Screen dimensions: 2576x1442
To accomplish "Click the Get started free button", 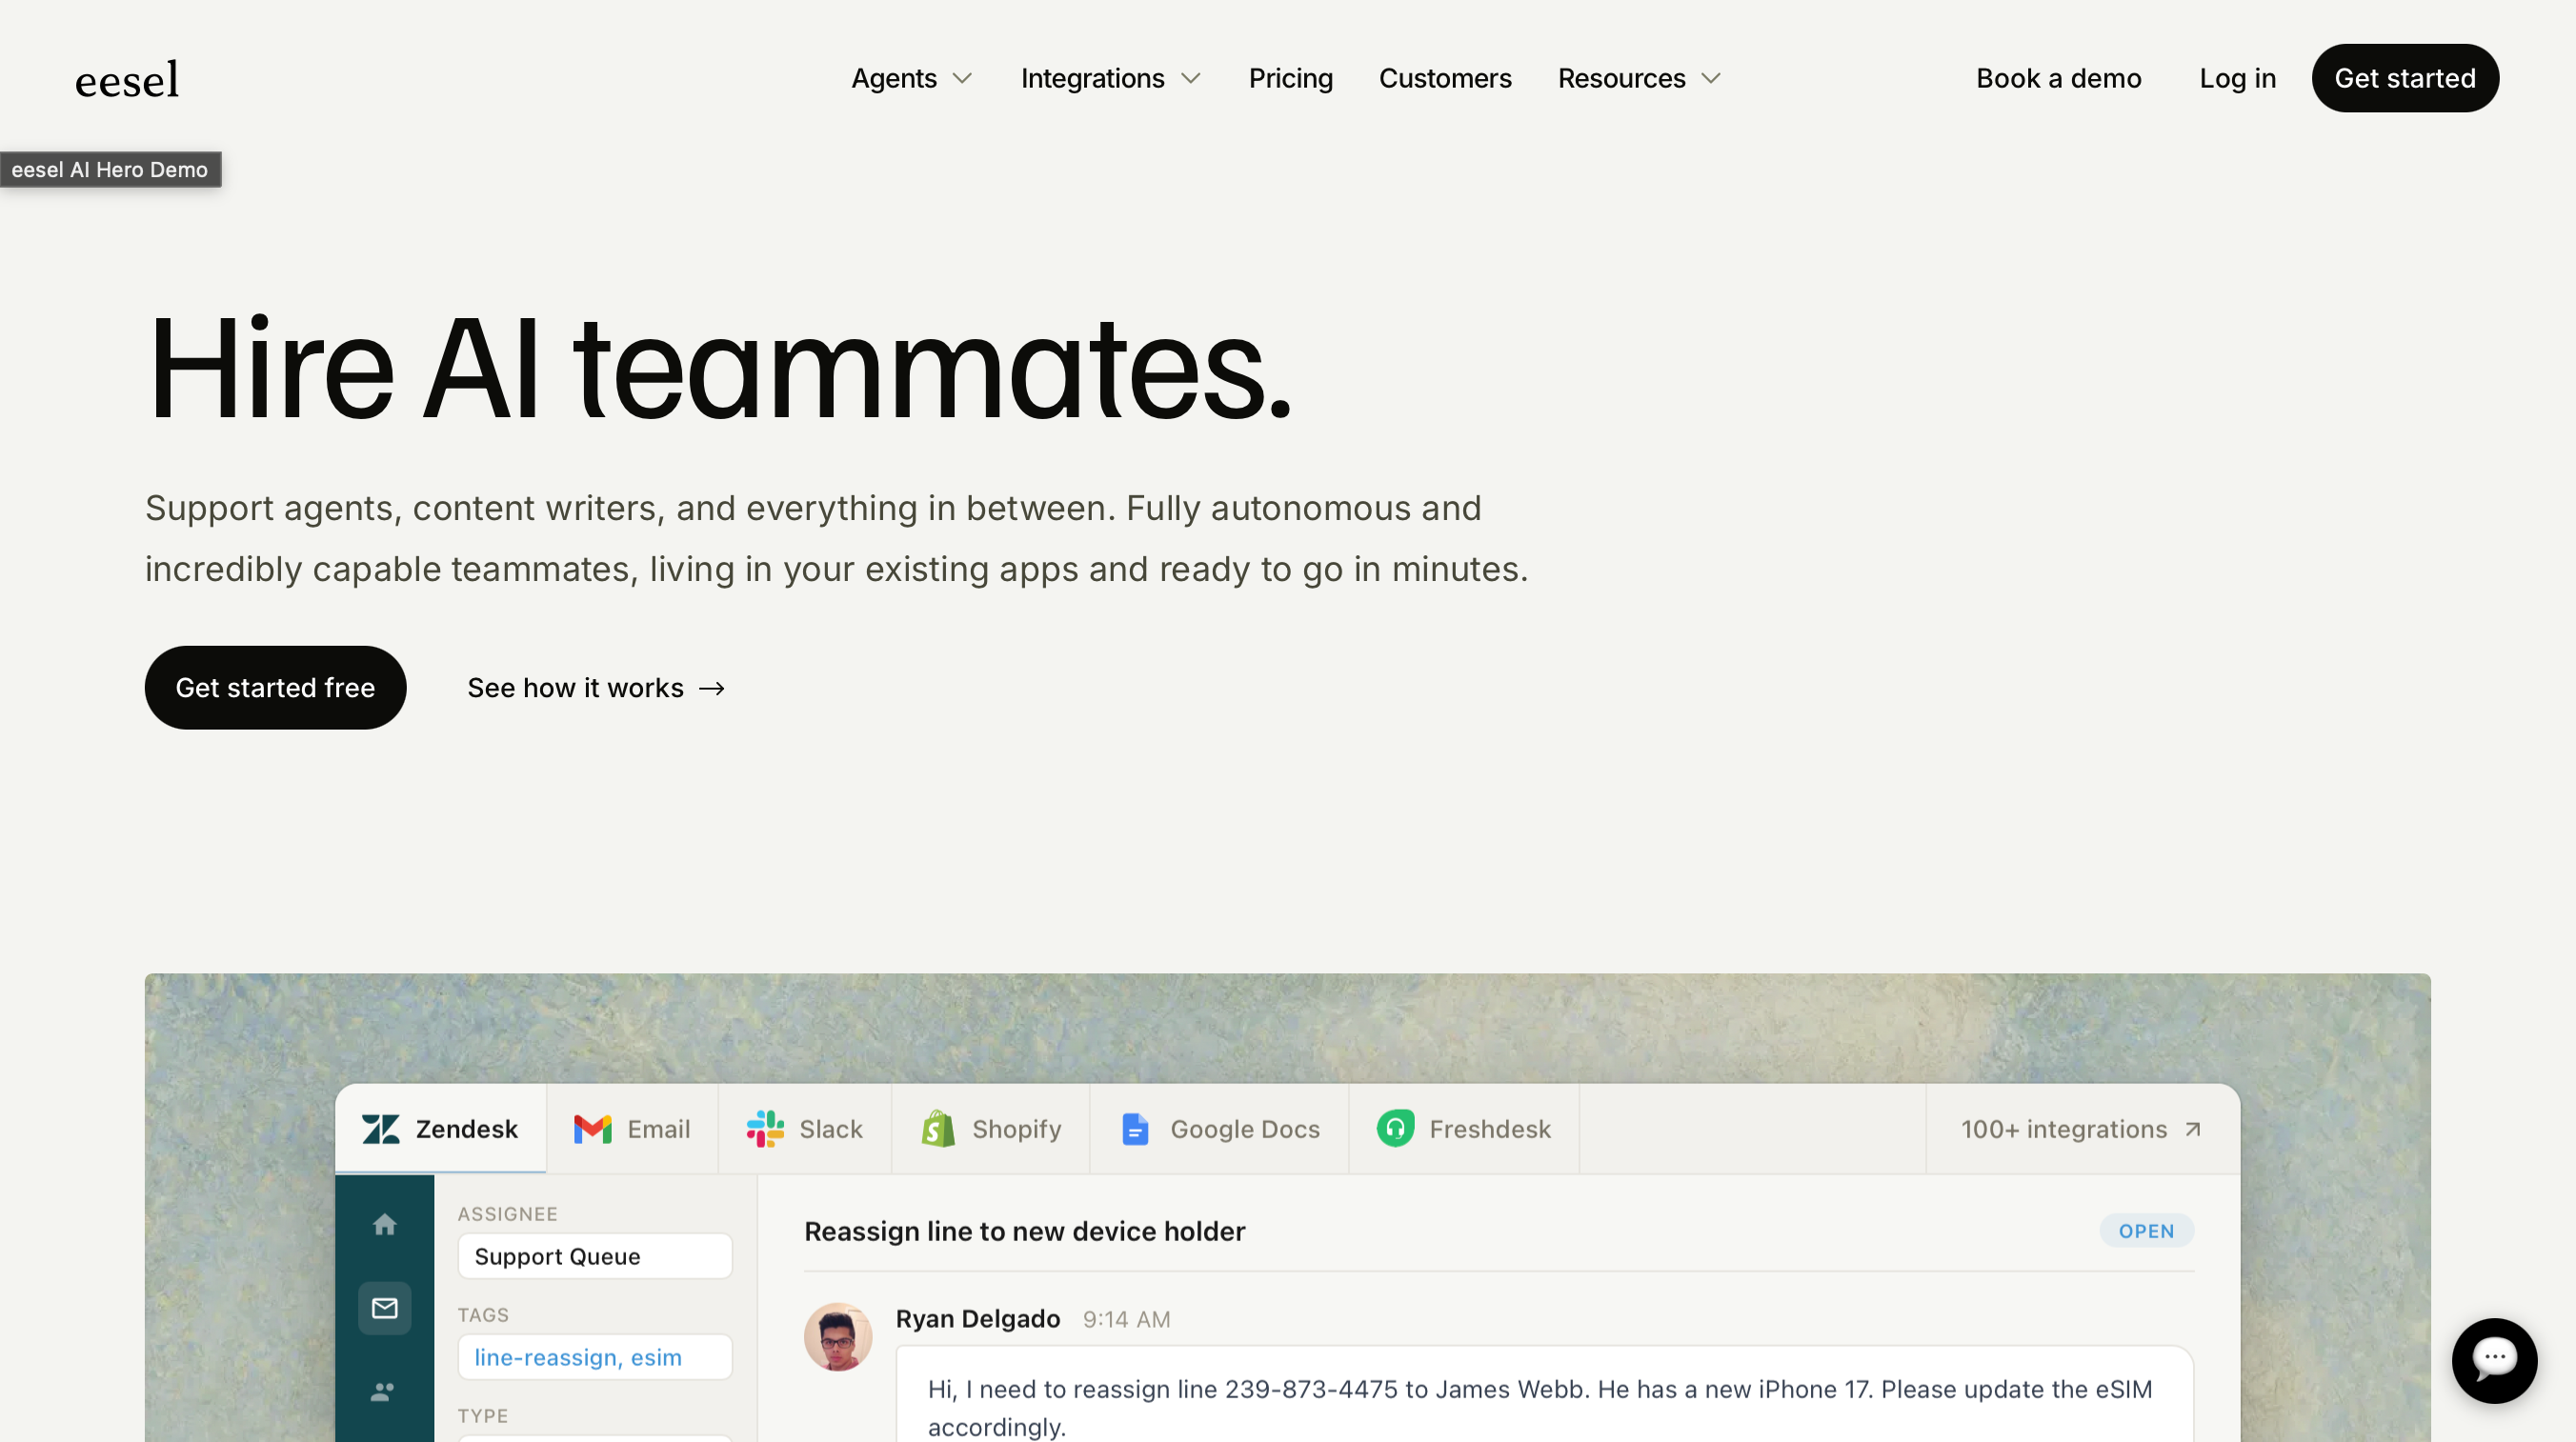I will click(x=275, y=687).
